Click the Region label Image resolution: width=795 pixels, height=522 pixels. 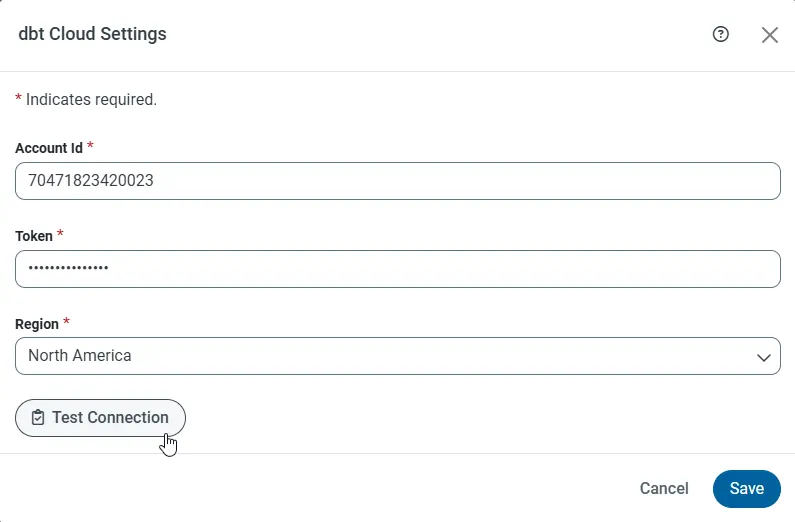(37, 324)
